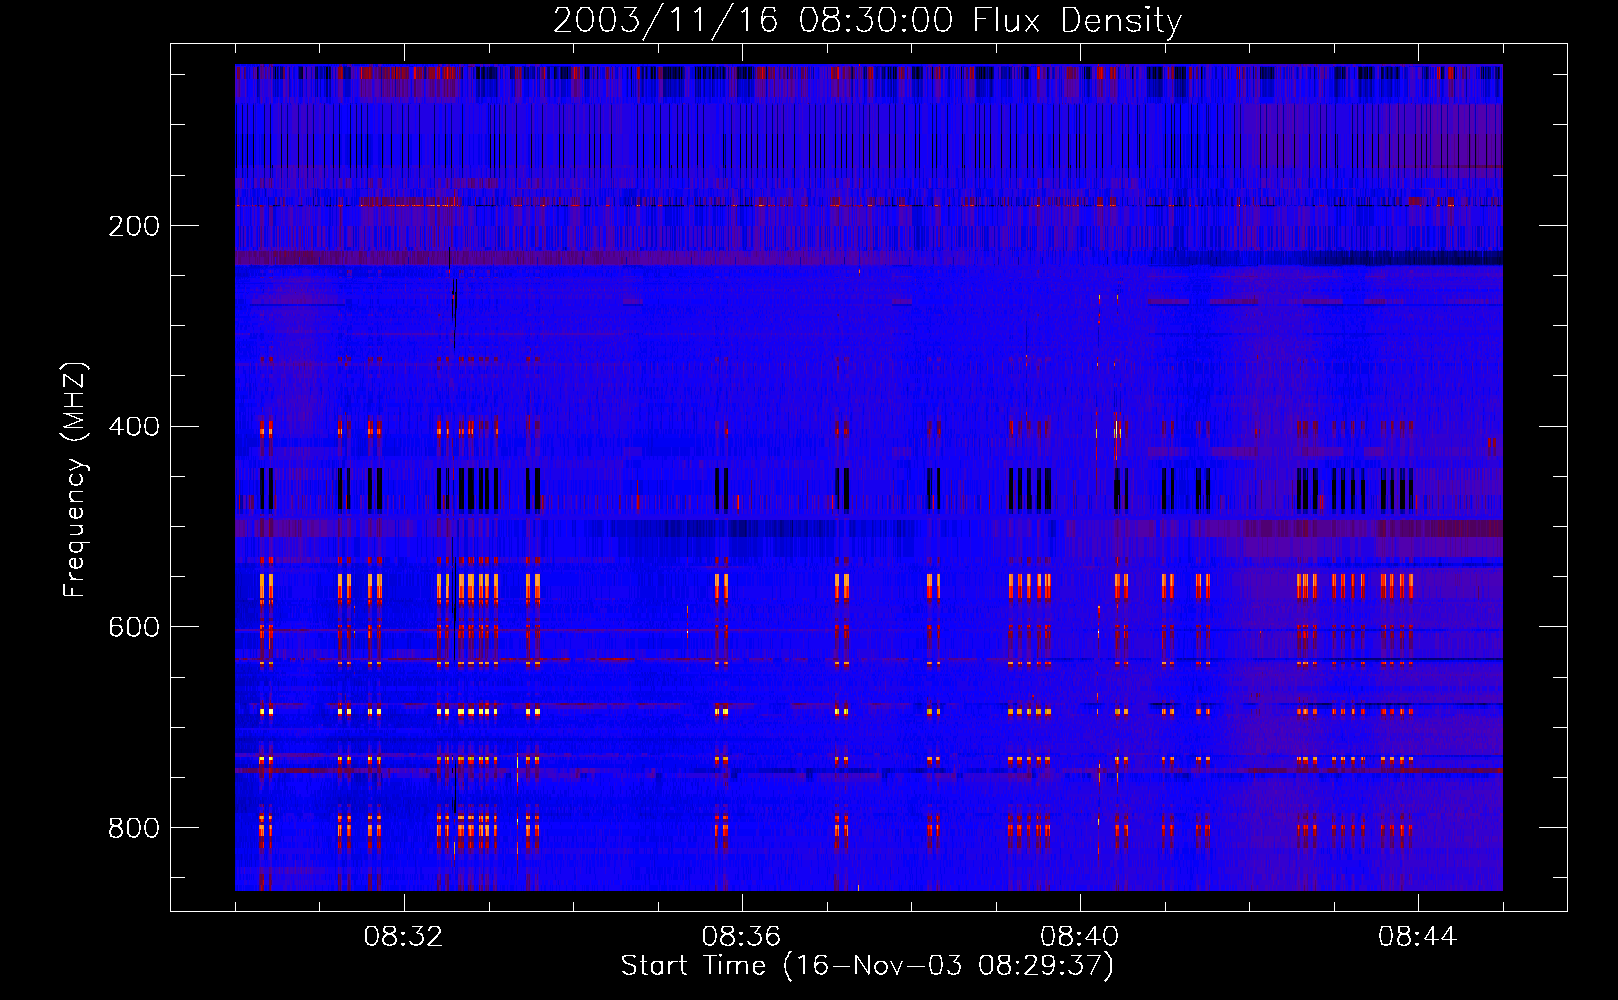Viewport: 1618px width, 1000px height.
Task: Click the y-axis label "Frequency (MHZ)"
Action: click(75, 480)
